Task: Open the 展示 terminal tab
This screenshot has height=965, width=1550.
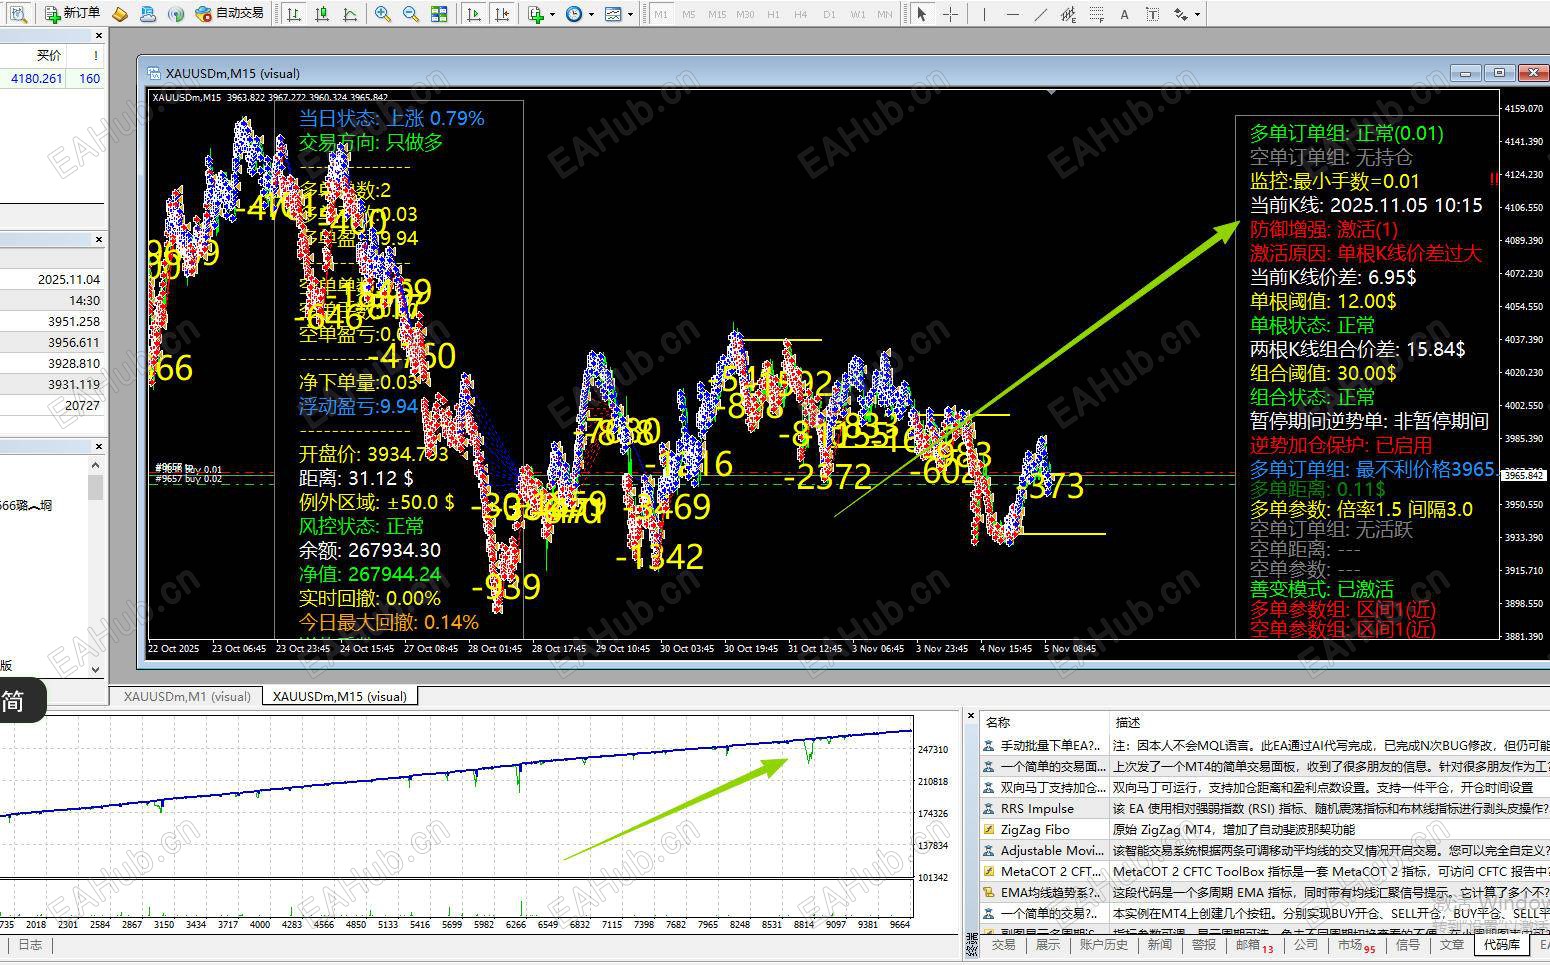Action: (x=1048, y=945)
